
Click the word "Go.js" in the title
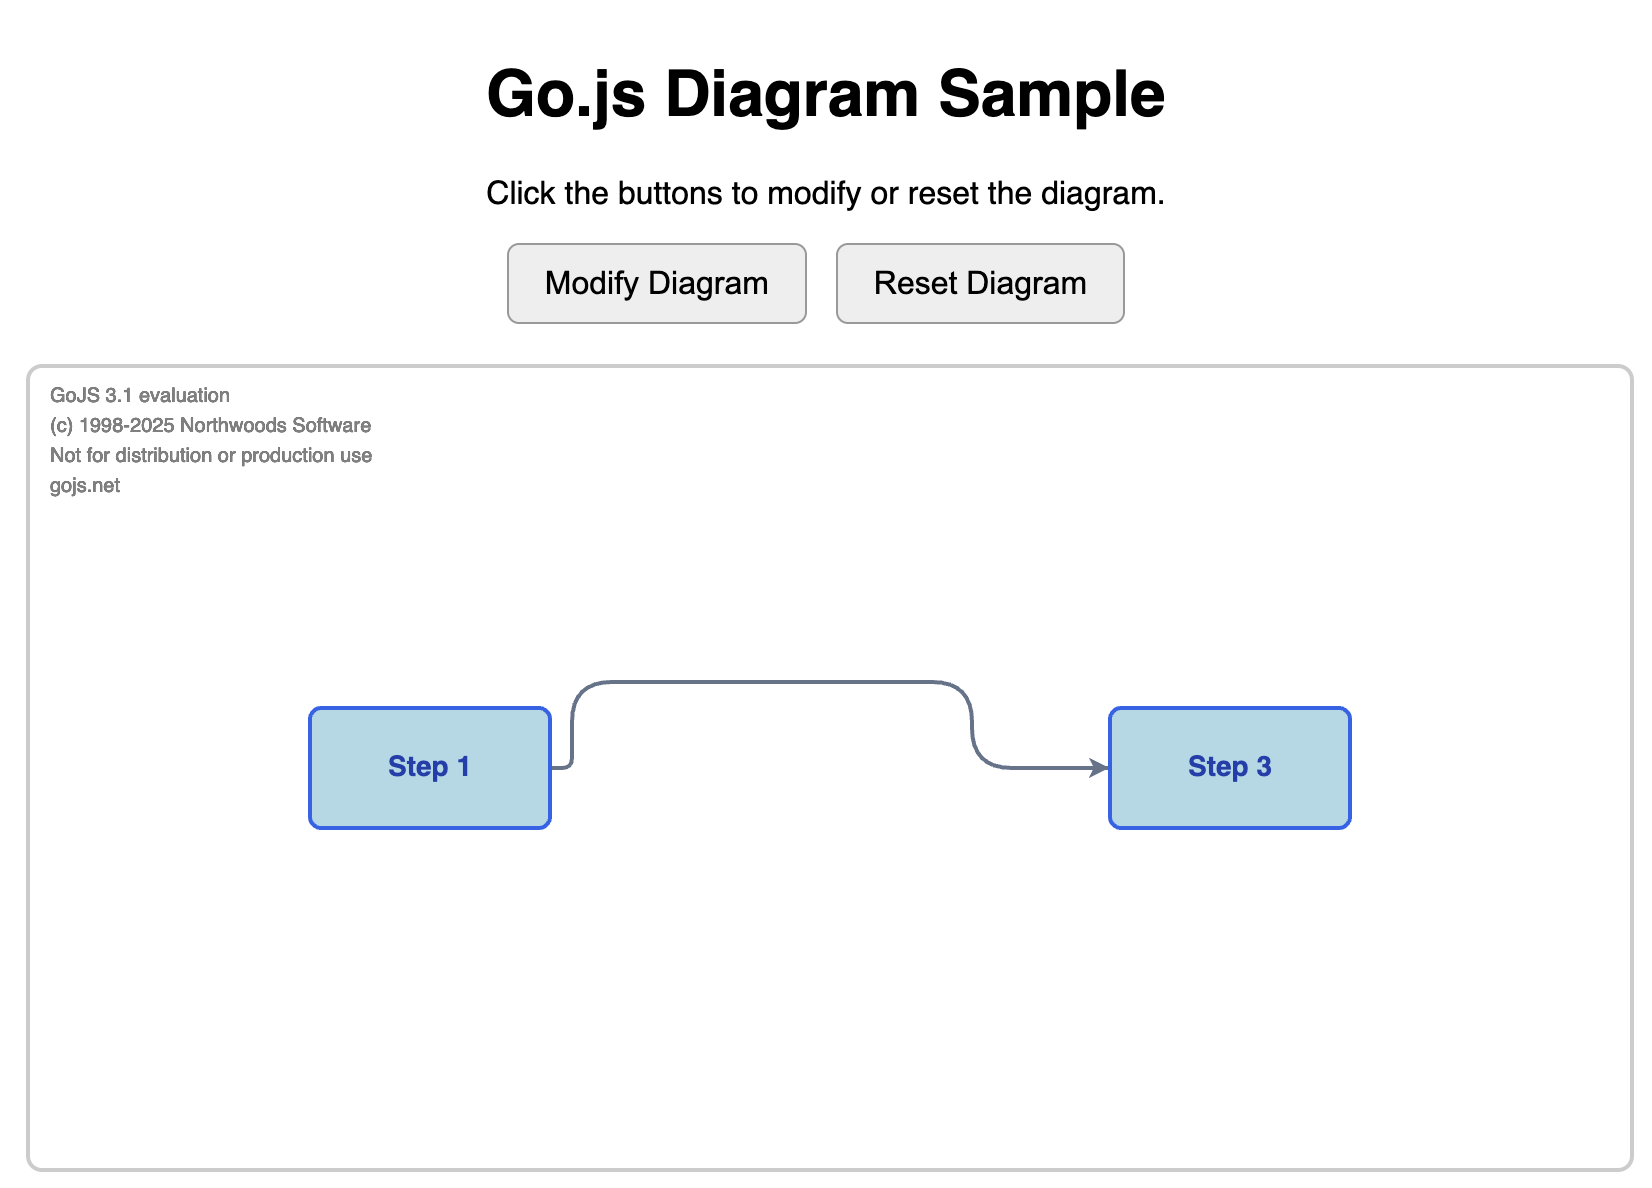pos(565,94)
